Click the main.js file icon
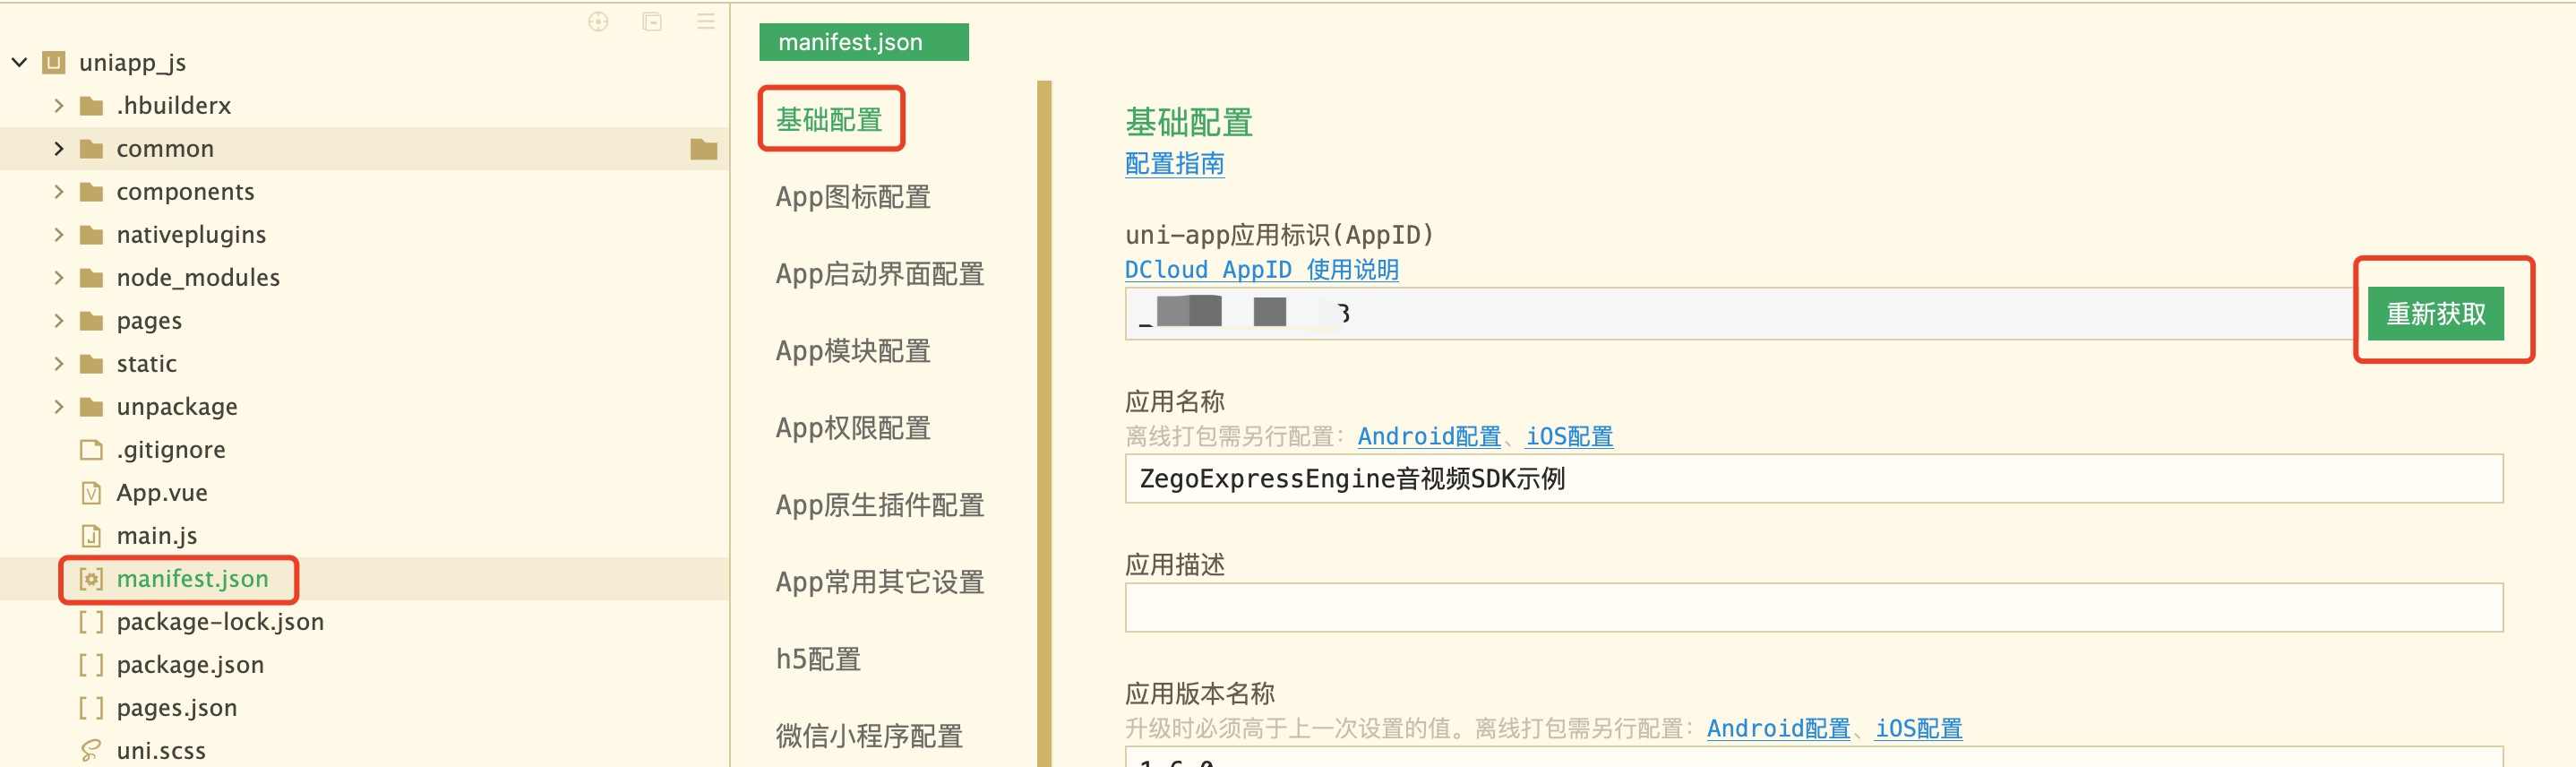 91,536
